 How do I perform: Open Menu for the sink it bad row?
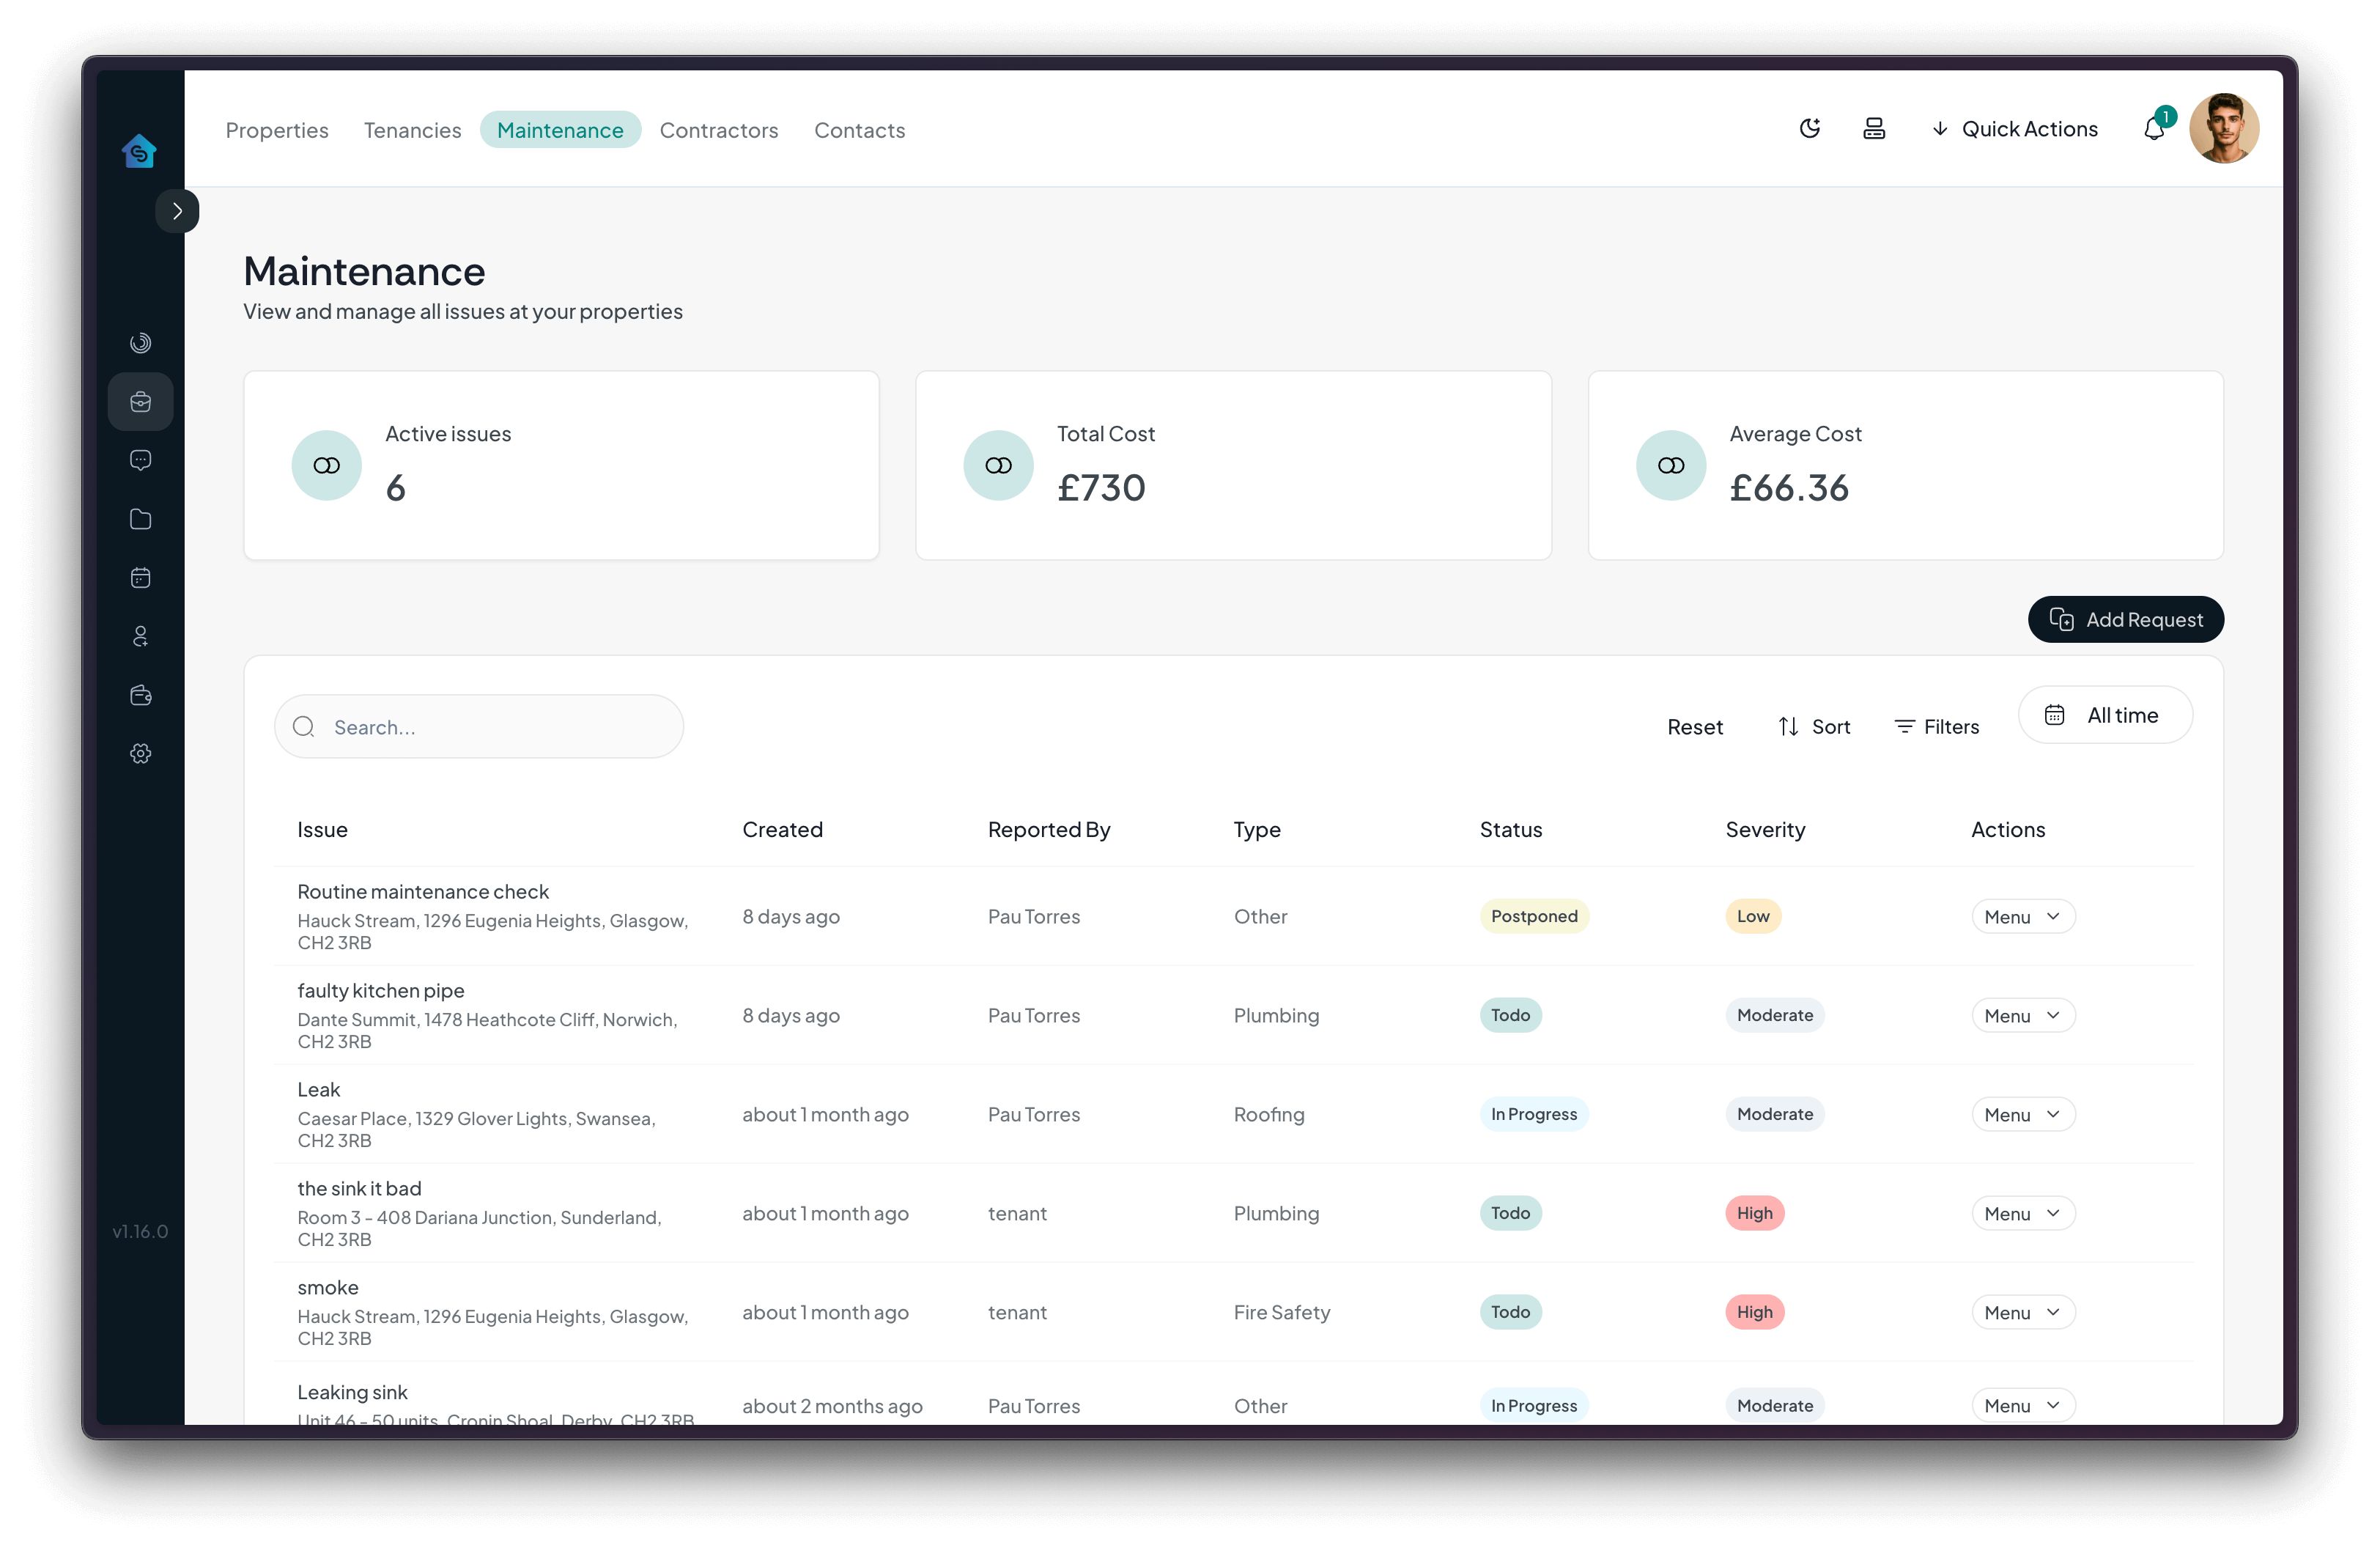2023,1214
